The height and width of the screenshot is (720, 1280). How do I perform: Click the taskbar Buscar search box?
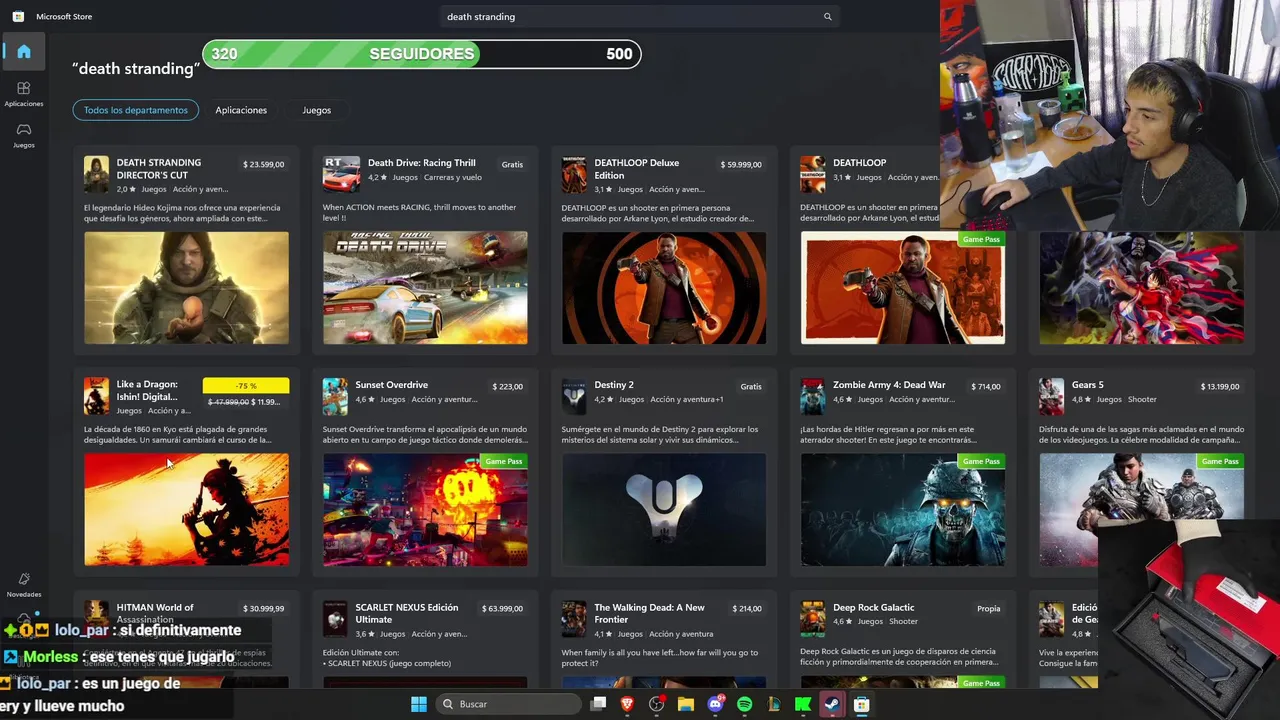click(x=508, y=704)
